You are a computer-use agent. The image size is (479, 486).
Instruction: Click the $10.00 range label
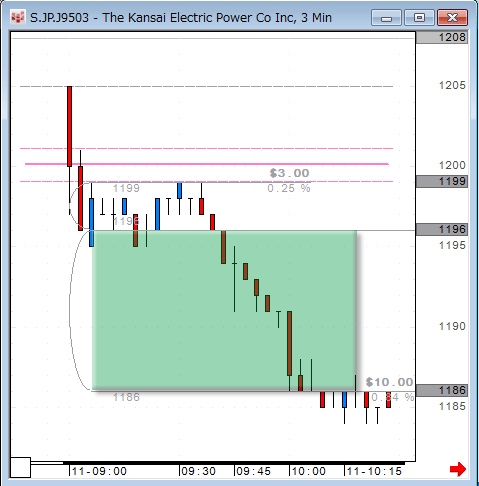pos(389,382)
